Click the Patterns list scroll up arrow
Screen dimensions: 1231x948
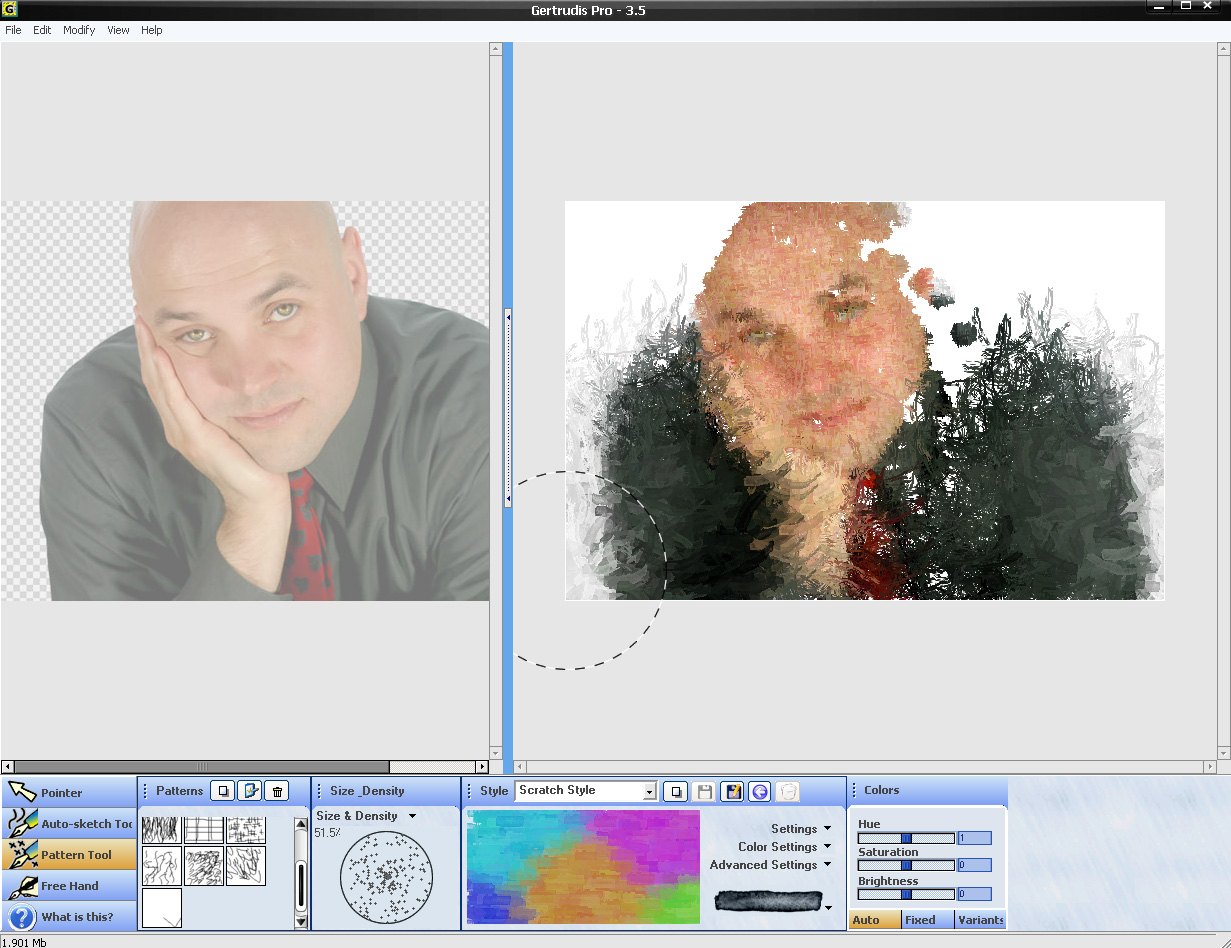coord(301,824)
